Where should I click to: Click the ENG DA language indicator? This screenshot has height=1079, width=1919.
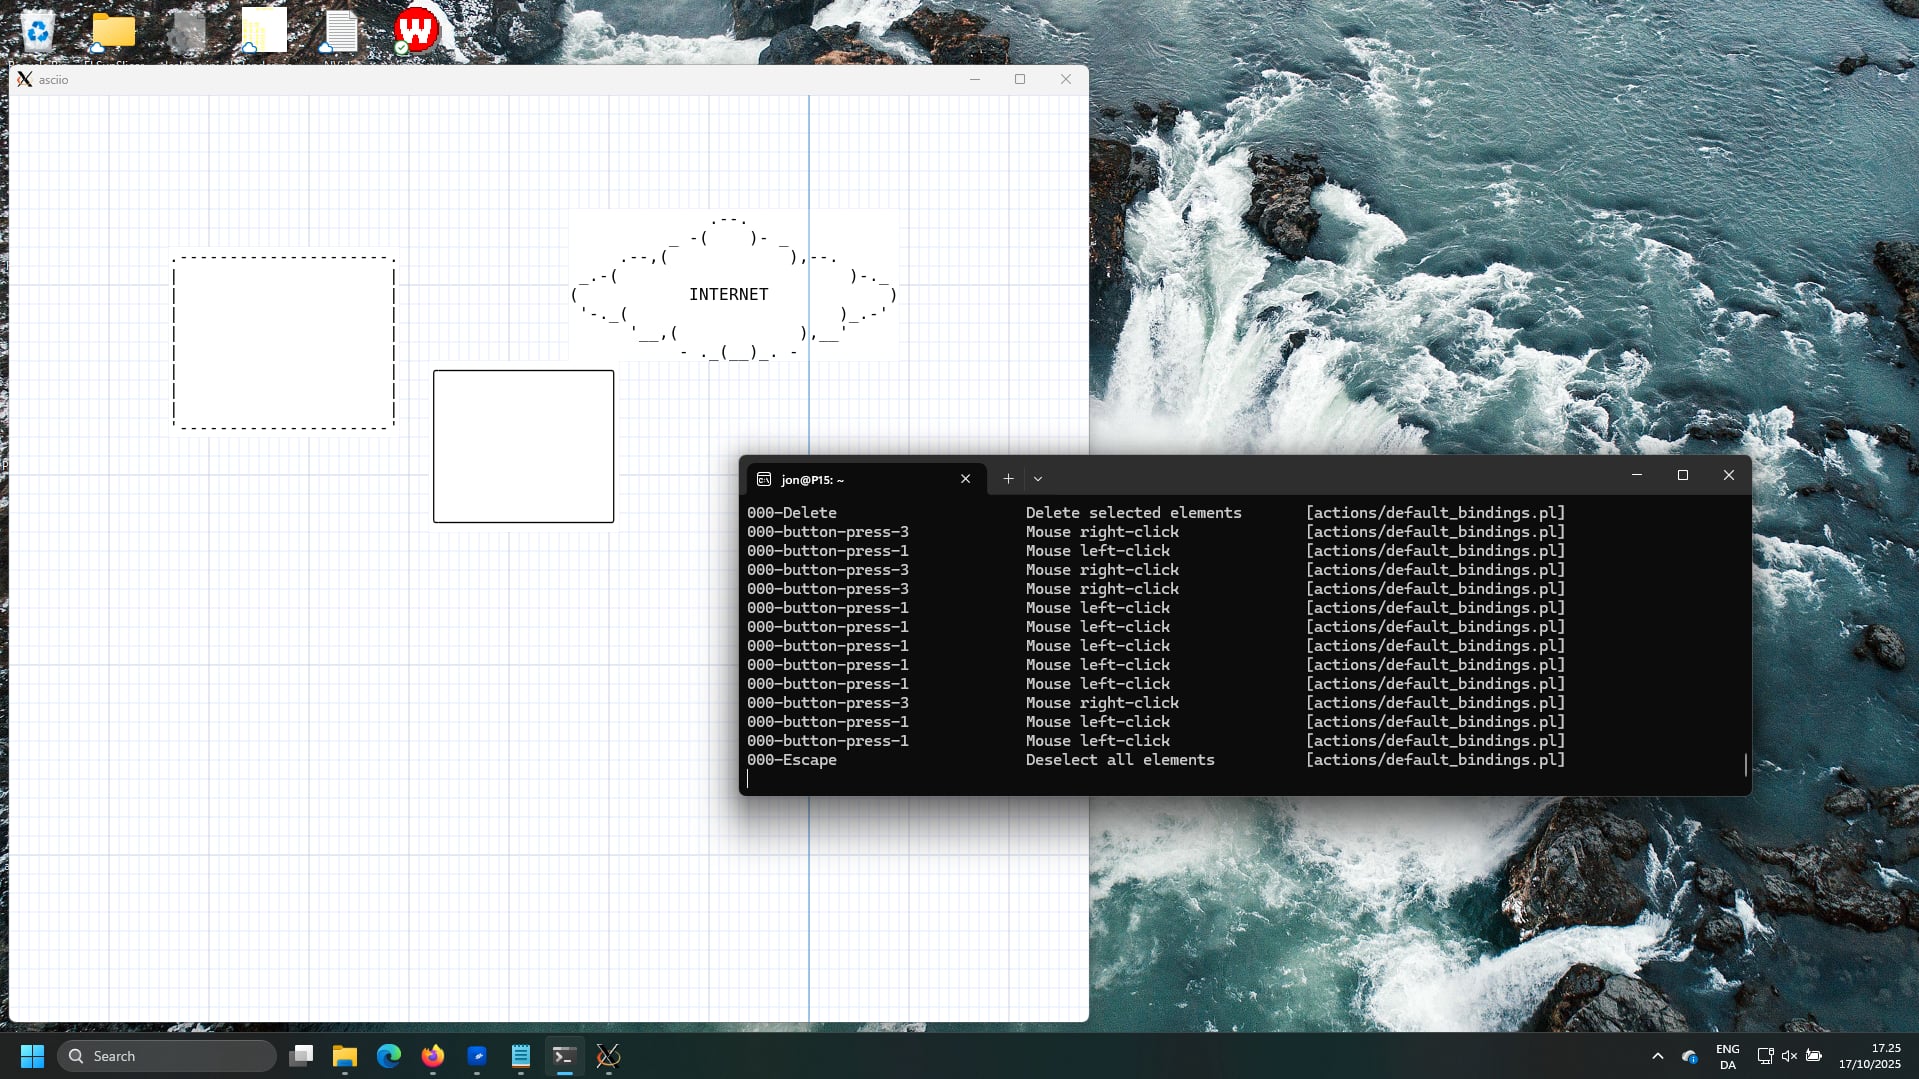(1727, 1056)
